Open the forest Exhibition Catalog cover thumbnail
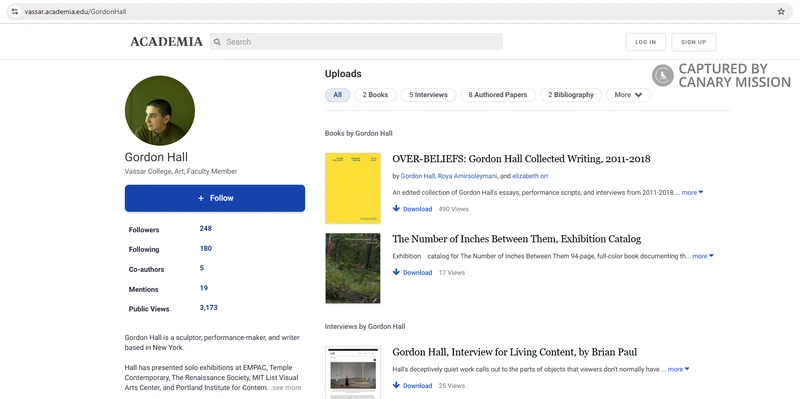800x399 pixels. tap(353, 268)
